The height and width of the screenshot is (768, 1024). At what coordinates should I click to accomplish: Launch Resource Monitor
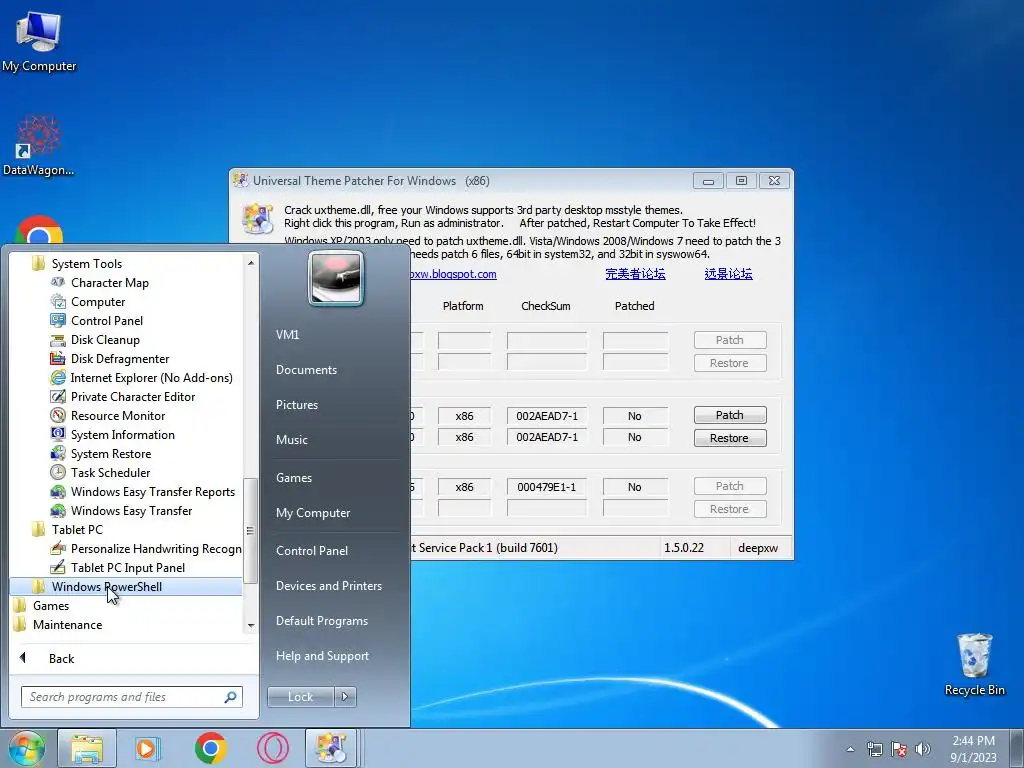pyautogui.click(x=118, y=415)
